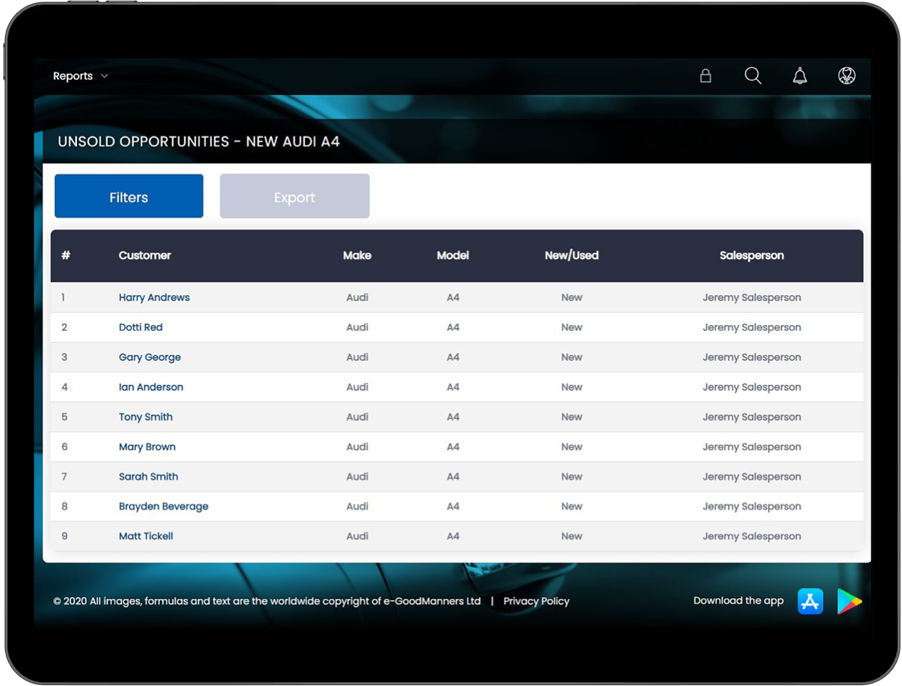Select Matt Tickell in the list
The width and height of the screenshot is (902, 686).
click(x=146, y=536)
